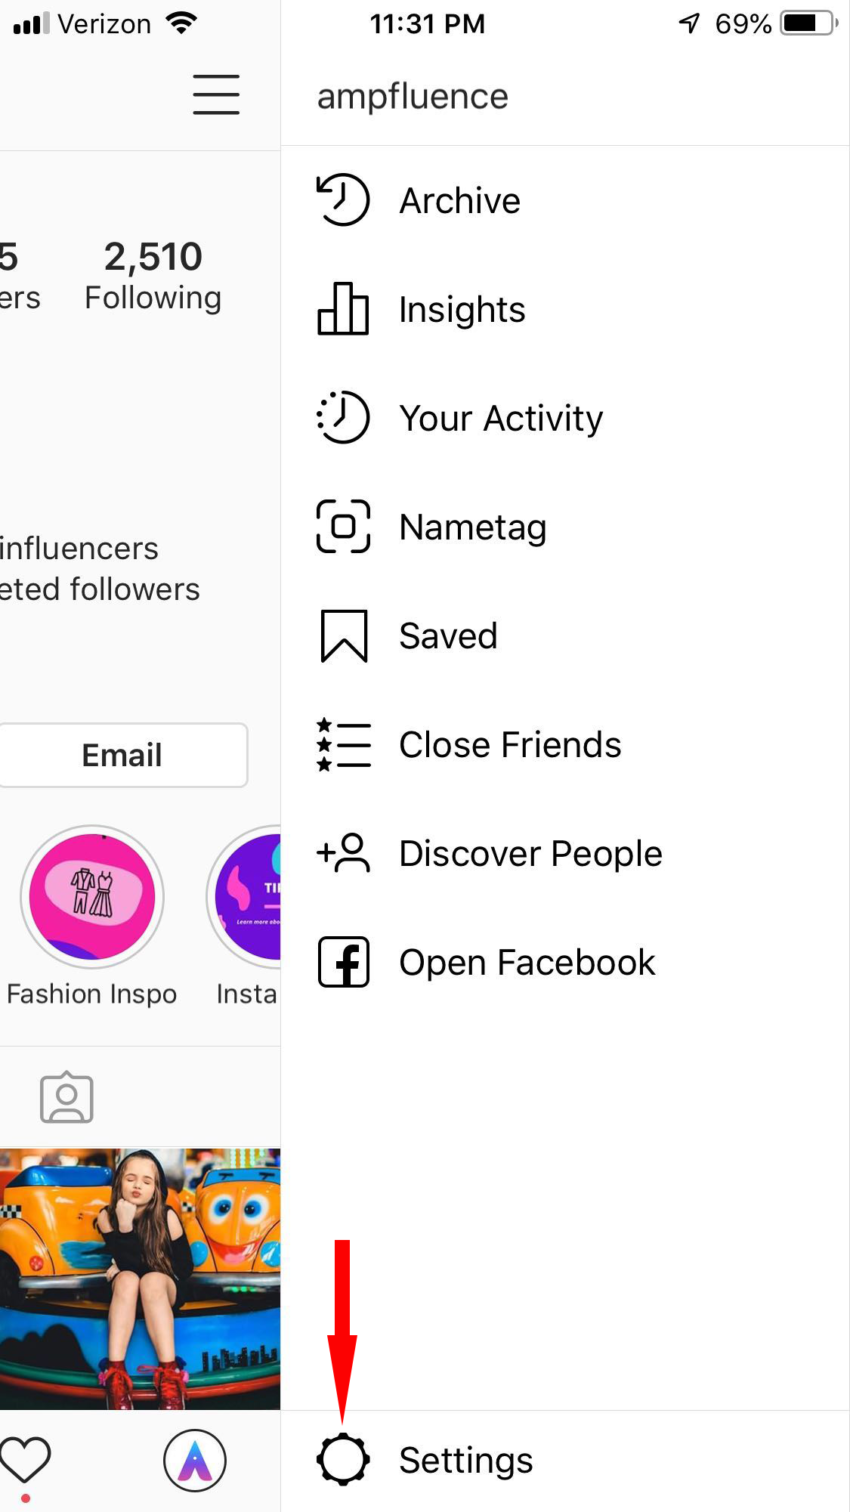The image size is (850, 1512).
Task: Tap the Your Activity clock icon
Action: pyautogui.click(x=343, y=418)
